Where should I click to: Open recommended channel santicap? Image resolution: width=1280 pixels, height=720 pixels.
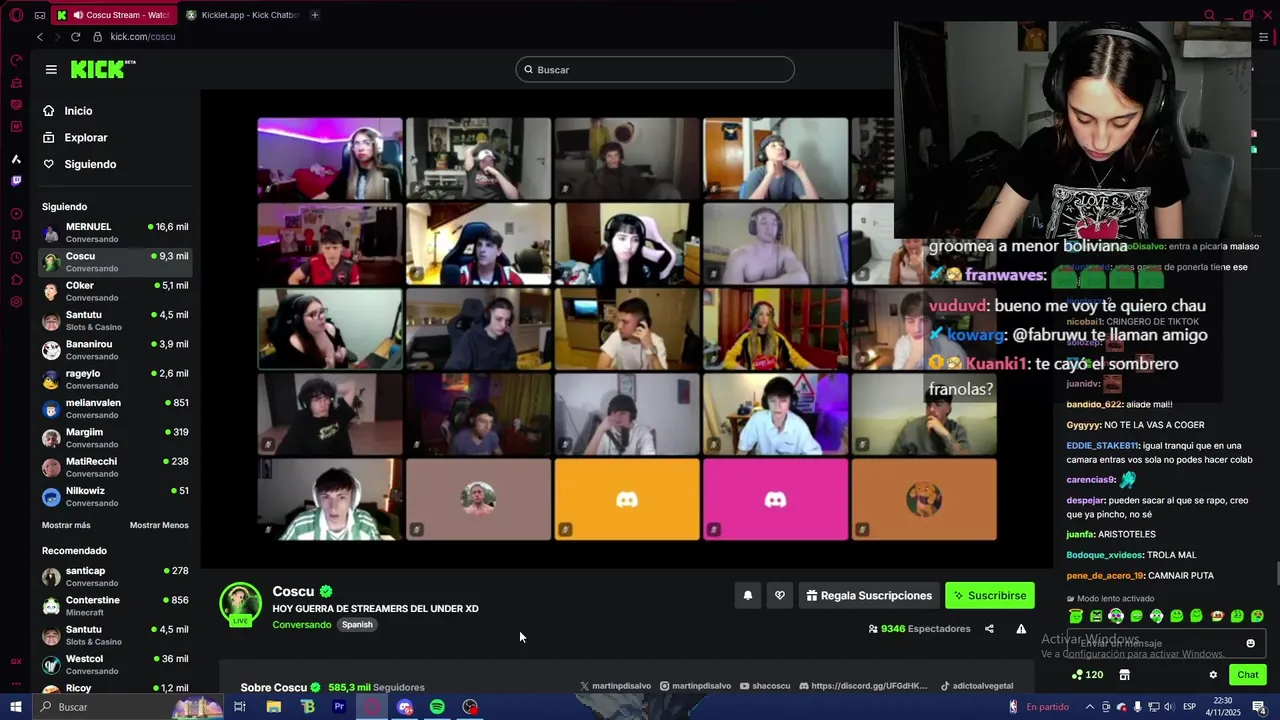tap(115, 576)
